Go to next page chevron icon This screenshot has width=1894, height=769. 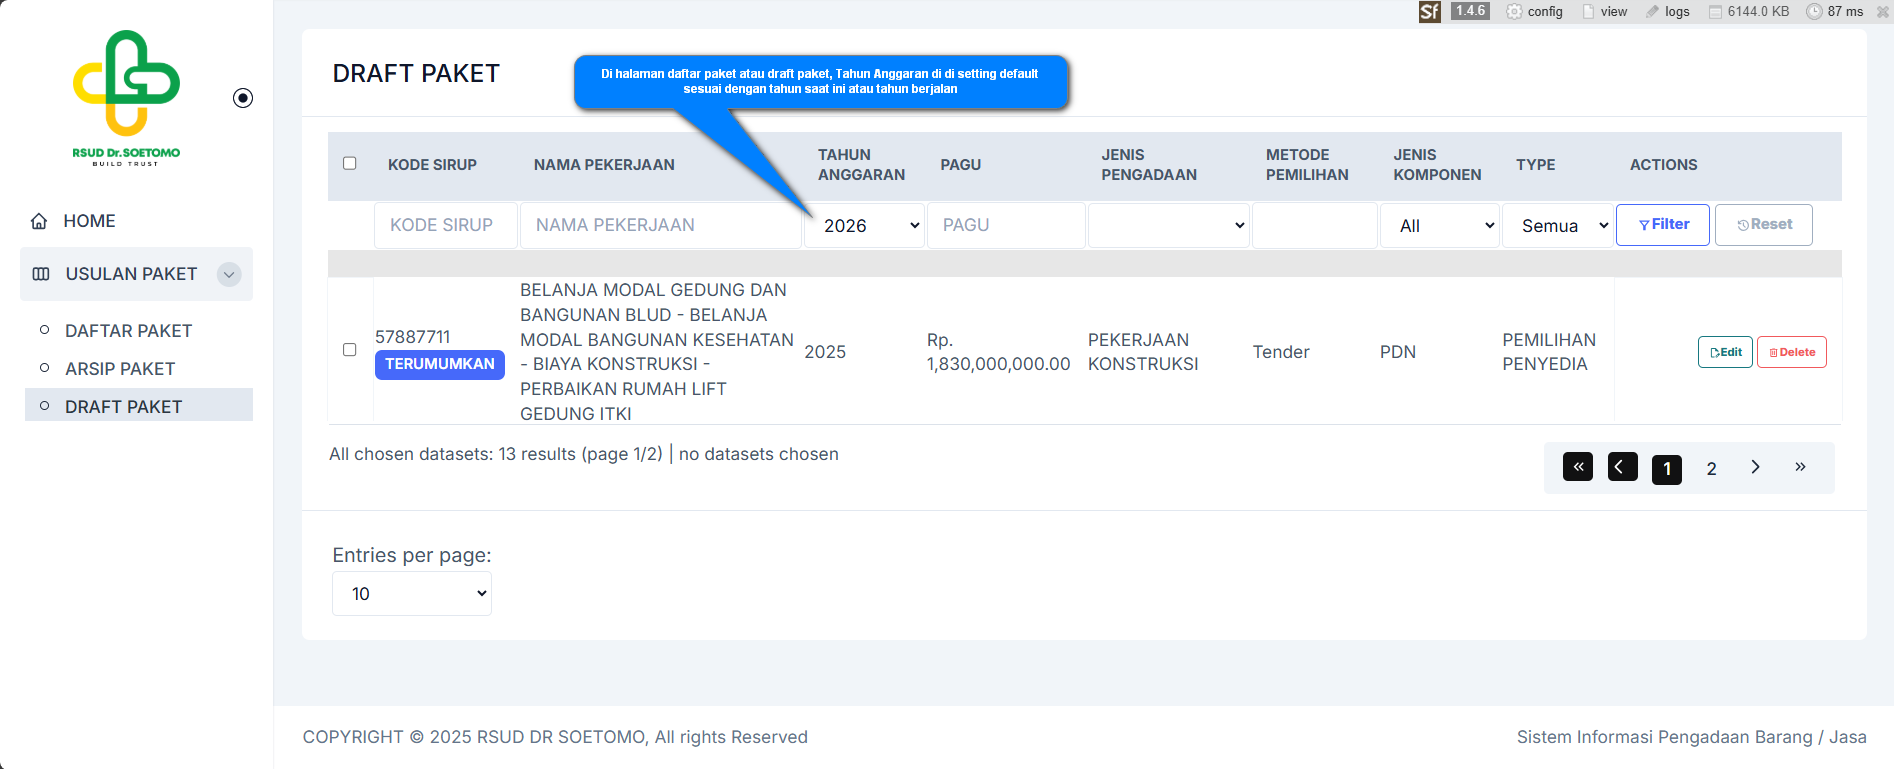(x=1755, y=467)
